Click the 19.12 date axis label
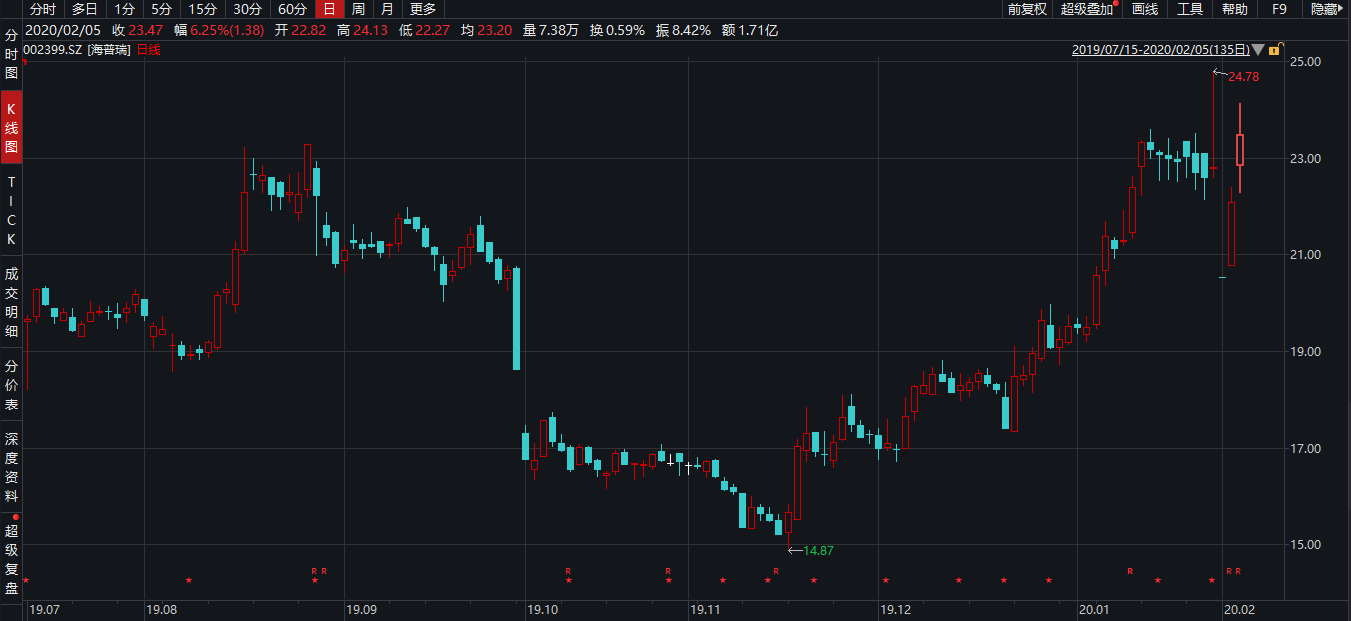The width and height of the screenshot is (1351, 621). 894,609
